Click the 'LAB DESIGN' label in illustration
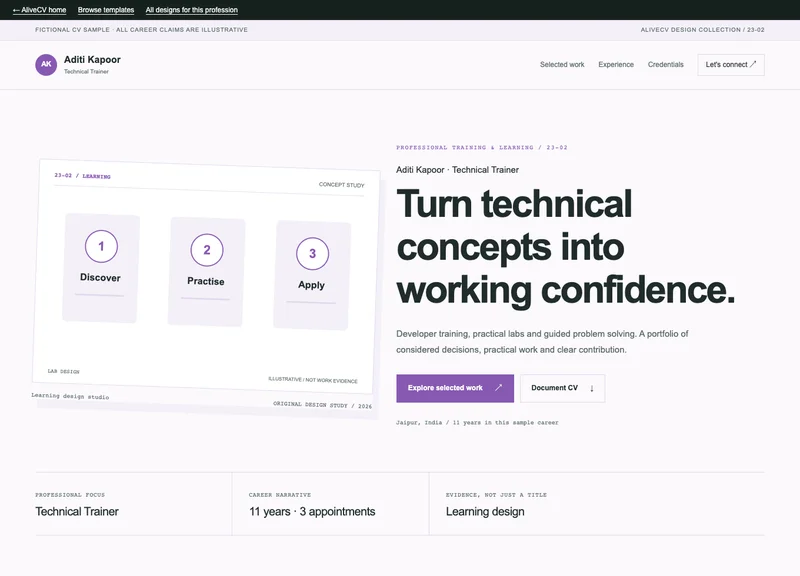 [x=63, y=371]
